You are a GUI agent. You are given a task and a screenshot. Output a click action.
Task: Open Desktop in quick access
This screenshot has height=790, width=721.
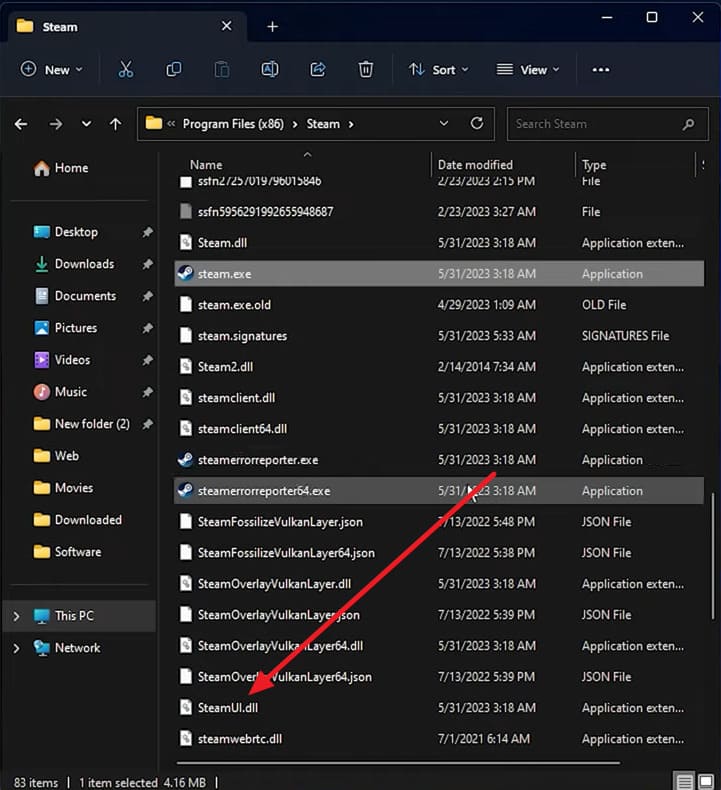pyautogui.click(x=65, y=232)
